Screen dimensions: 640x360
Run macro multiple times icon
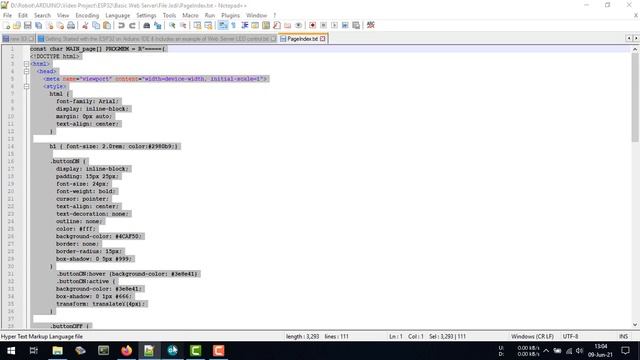pyautogui.click(x=345, y=25)
